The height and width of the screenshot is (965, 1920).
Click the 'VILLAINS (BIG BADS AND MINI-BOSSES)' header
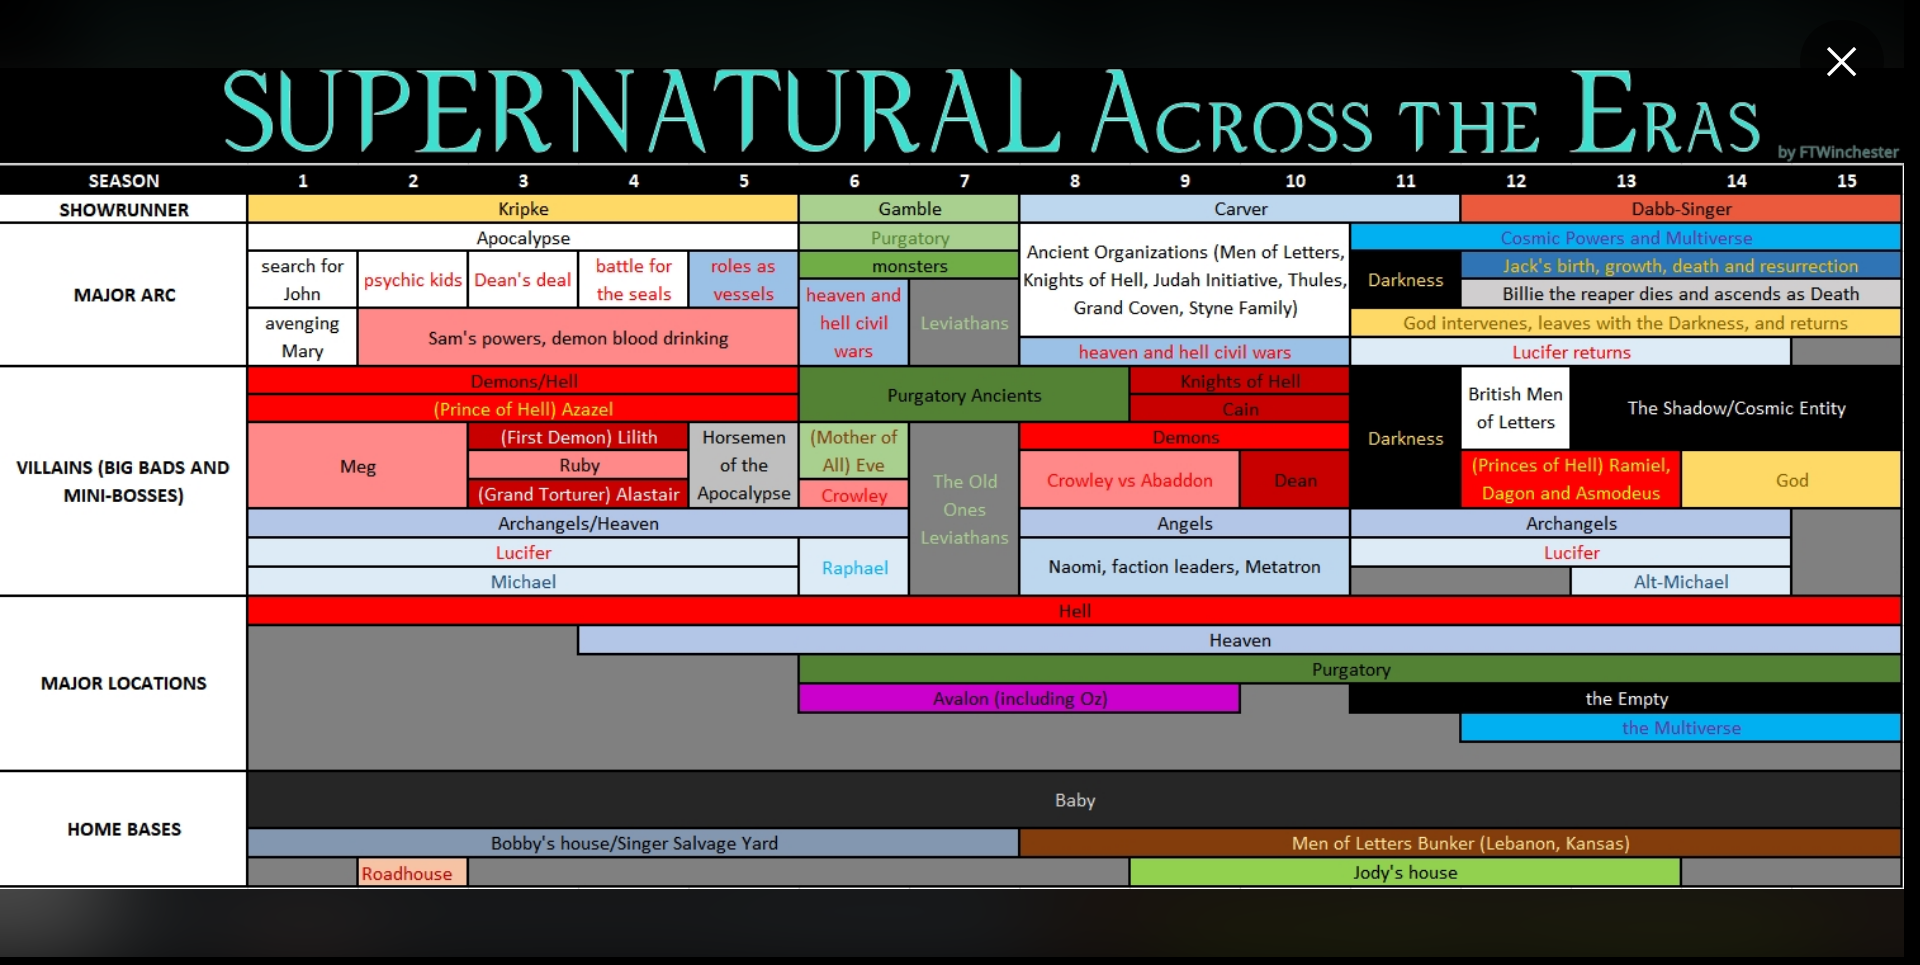click(x=124, y=481)
